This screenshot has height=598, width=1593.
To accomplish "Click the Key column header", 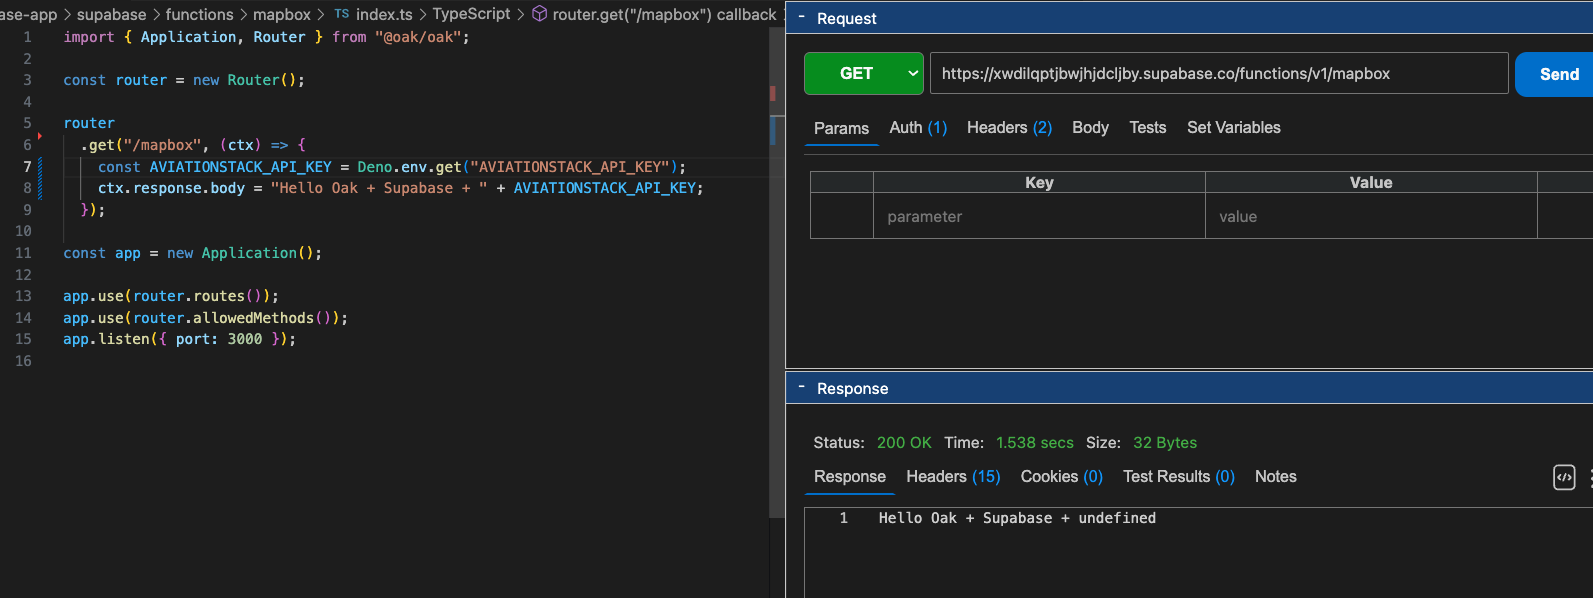I will click(x=1039, y=182).
